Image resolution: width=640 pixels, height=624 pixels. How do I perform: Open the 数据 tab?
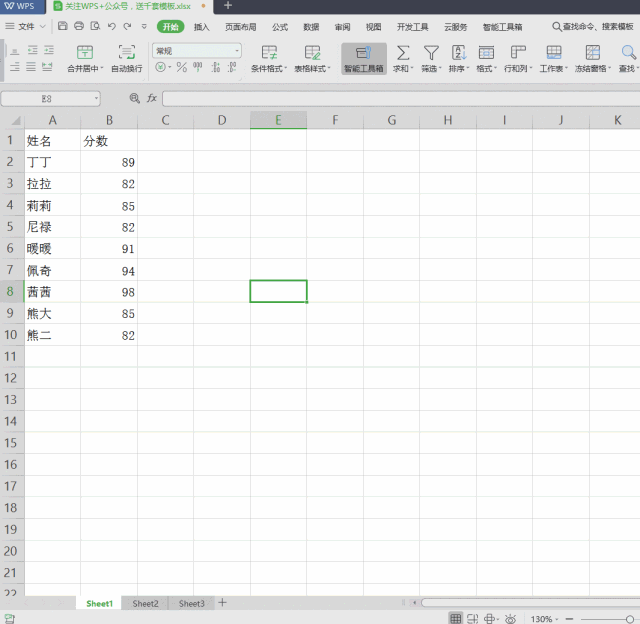coord(311,27)
